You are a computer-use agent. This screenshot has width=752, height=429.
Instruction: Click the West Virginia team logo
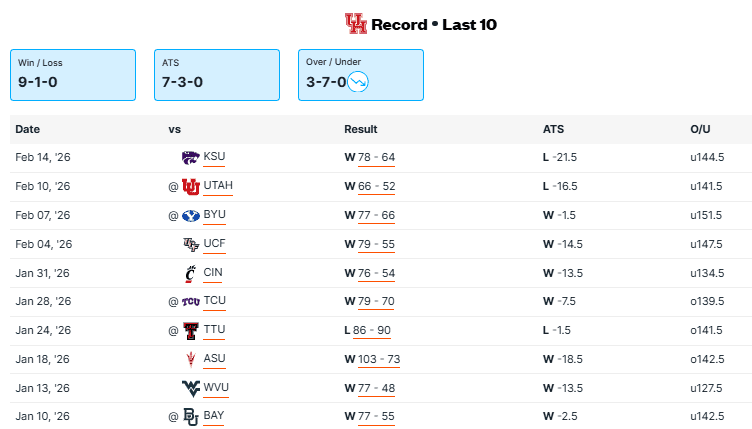tap(190, 388)
